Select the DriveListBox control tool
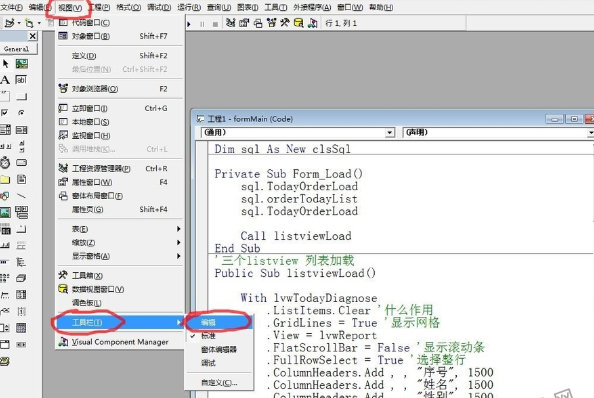The image size is (594, 398). (21, 163)
